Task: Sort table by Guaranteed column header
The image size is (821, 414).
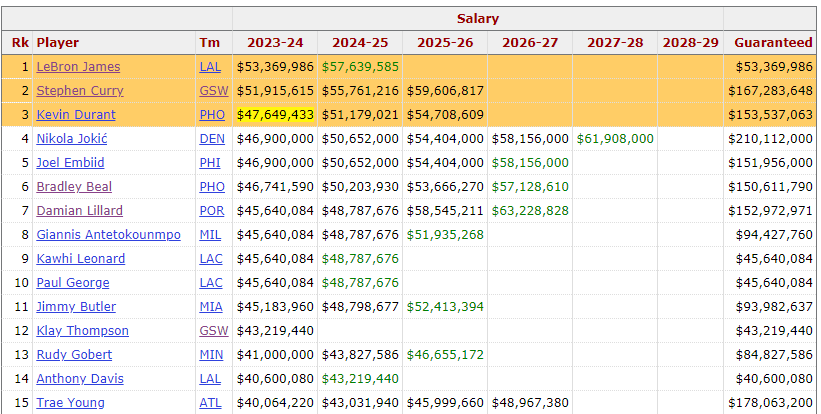Action: 773,43
